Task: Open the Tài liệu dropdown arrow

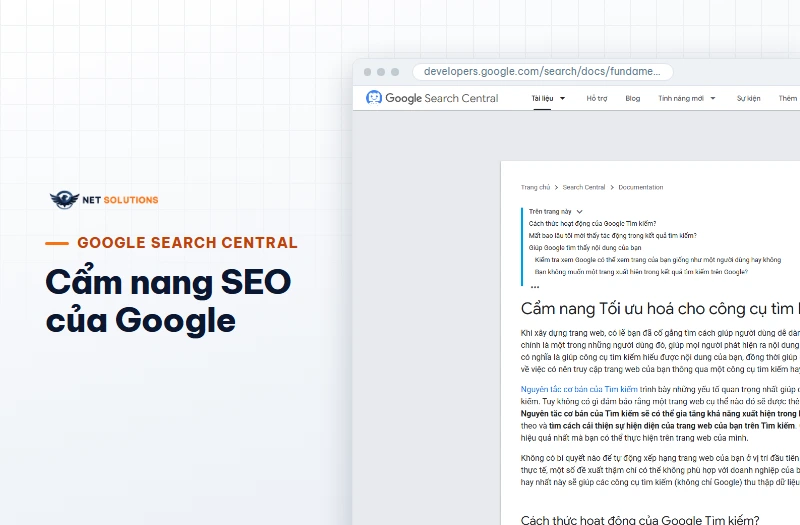Action: pos(563,98)
